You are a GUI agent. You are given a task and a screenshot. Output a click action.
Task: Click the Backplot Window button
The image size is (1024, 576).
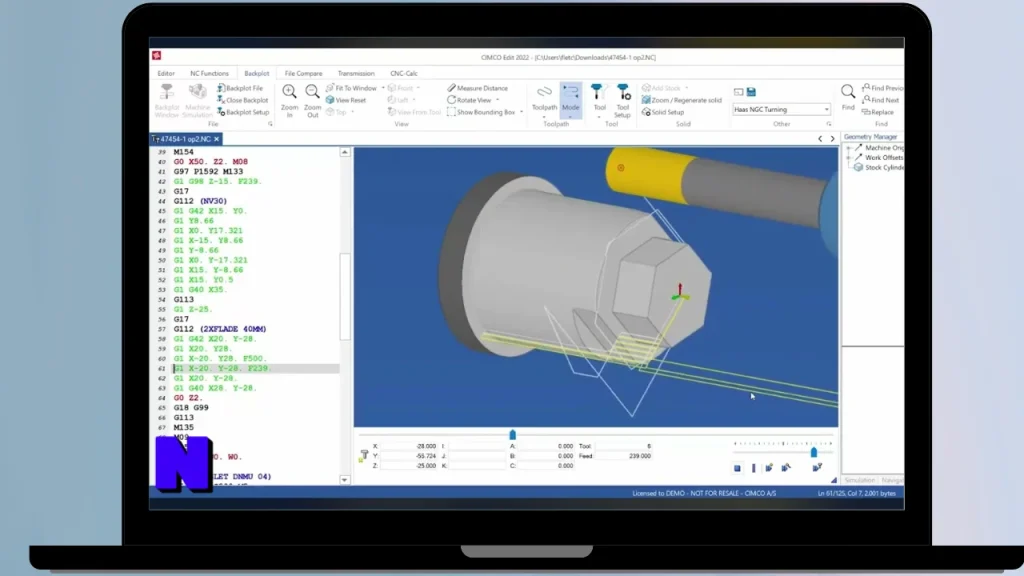tap(167, 101)
